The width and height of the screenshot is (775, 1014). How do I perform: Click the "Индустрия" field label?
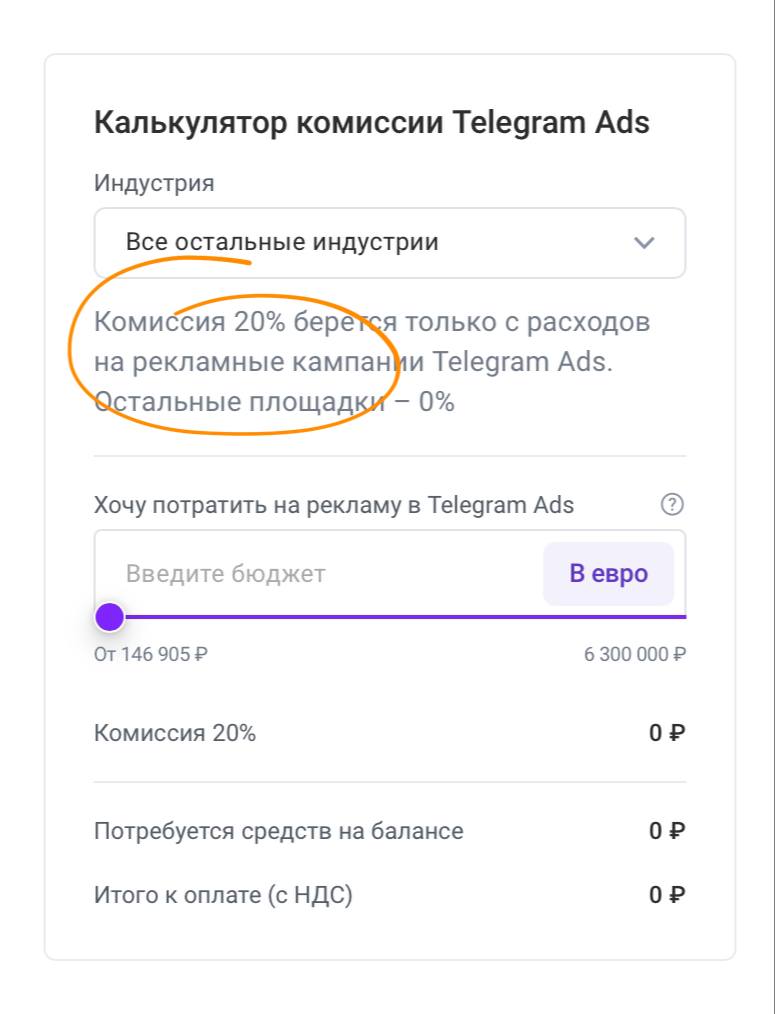pyautogui.click(x=154, y=183)
